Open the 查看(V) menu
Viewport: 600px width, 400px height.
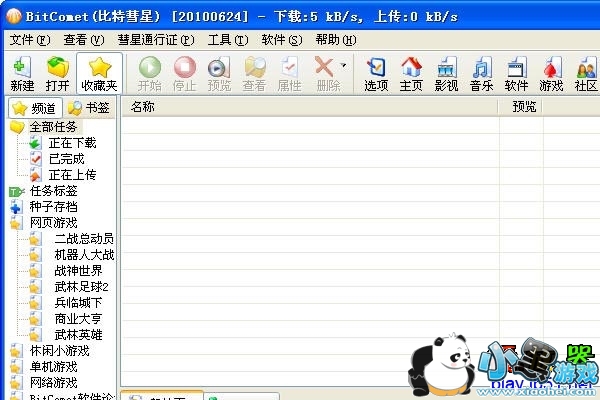coord(84,40)
